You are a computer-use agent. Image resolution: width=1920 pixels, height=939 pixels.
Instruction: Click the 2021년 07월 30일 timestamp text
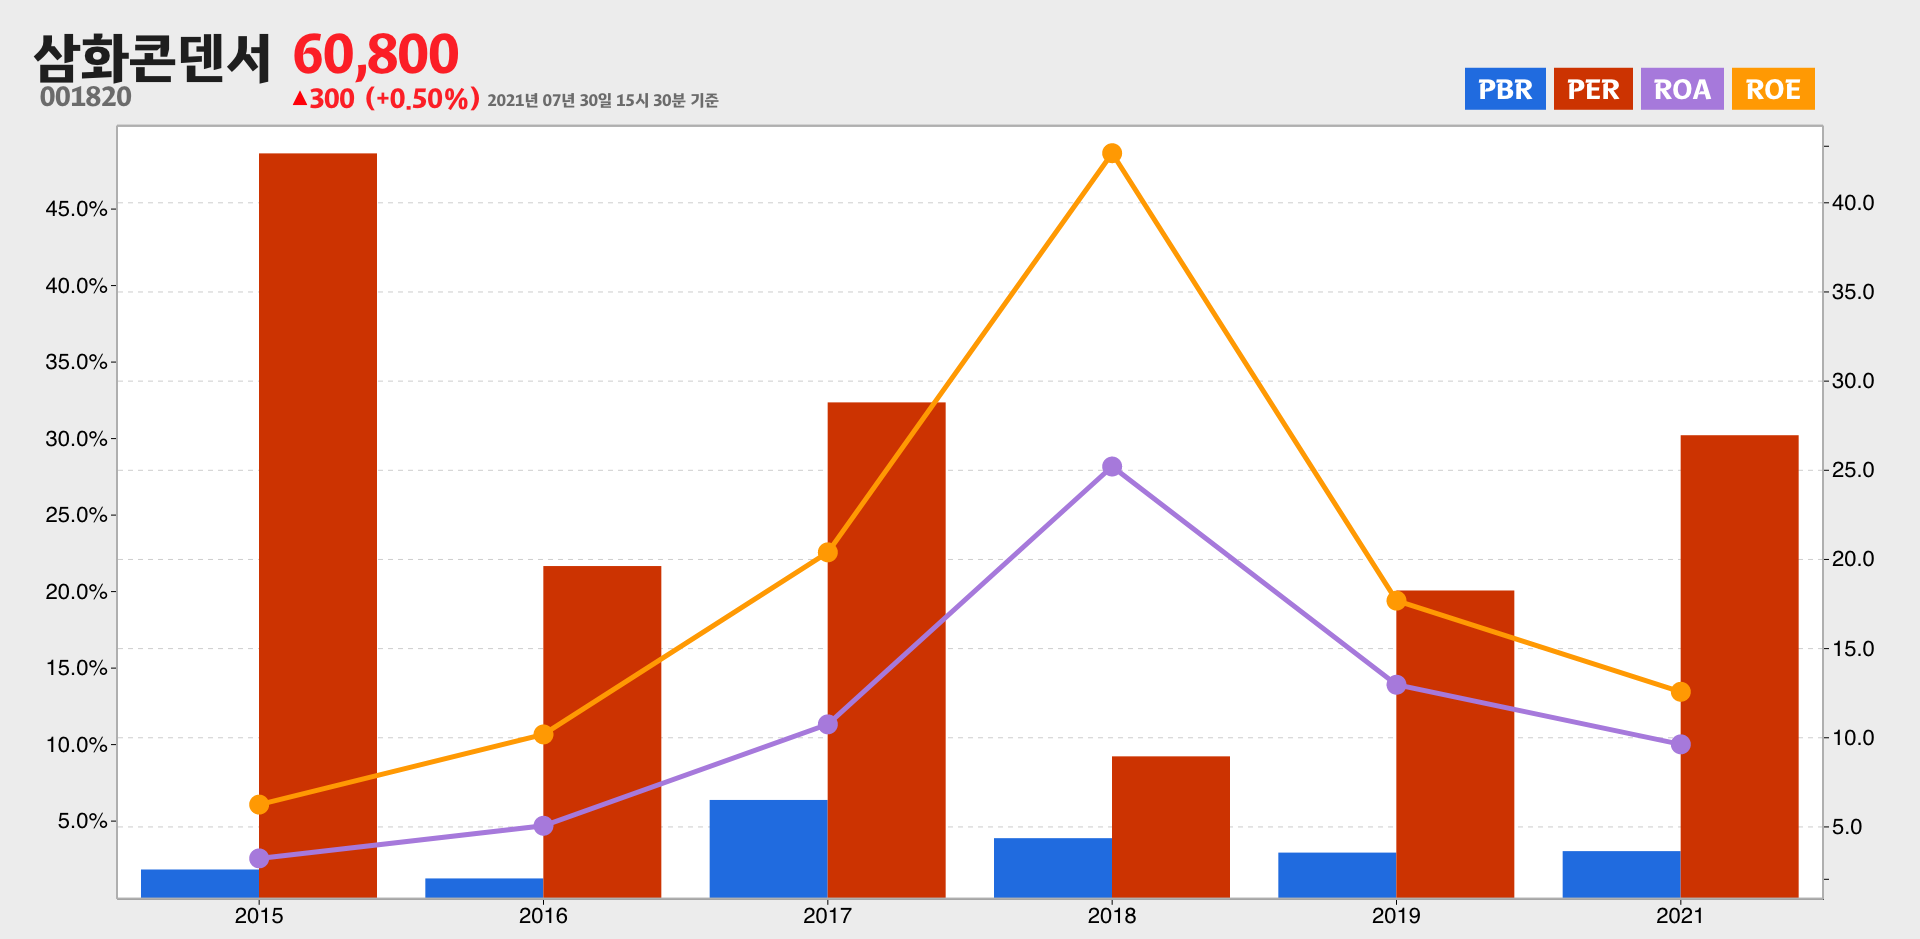[603, 100]
